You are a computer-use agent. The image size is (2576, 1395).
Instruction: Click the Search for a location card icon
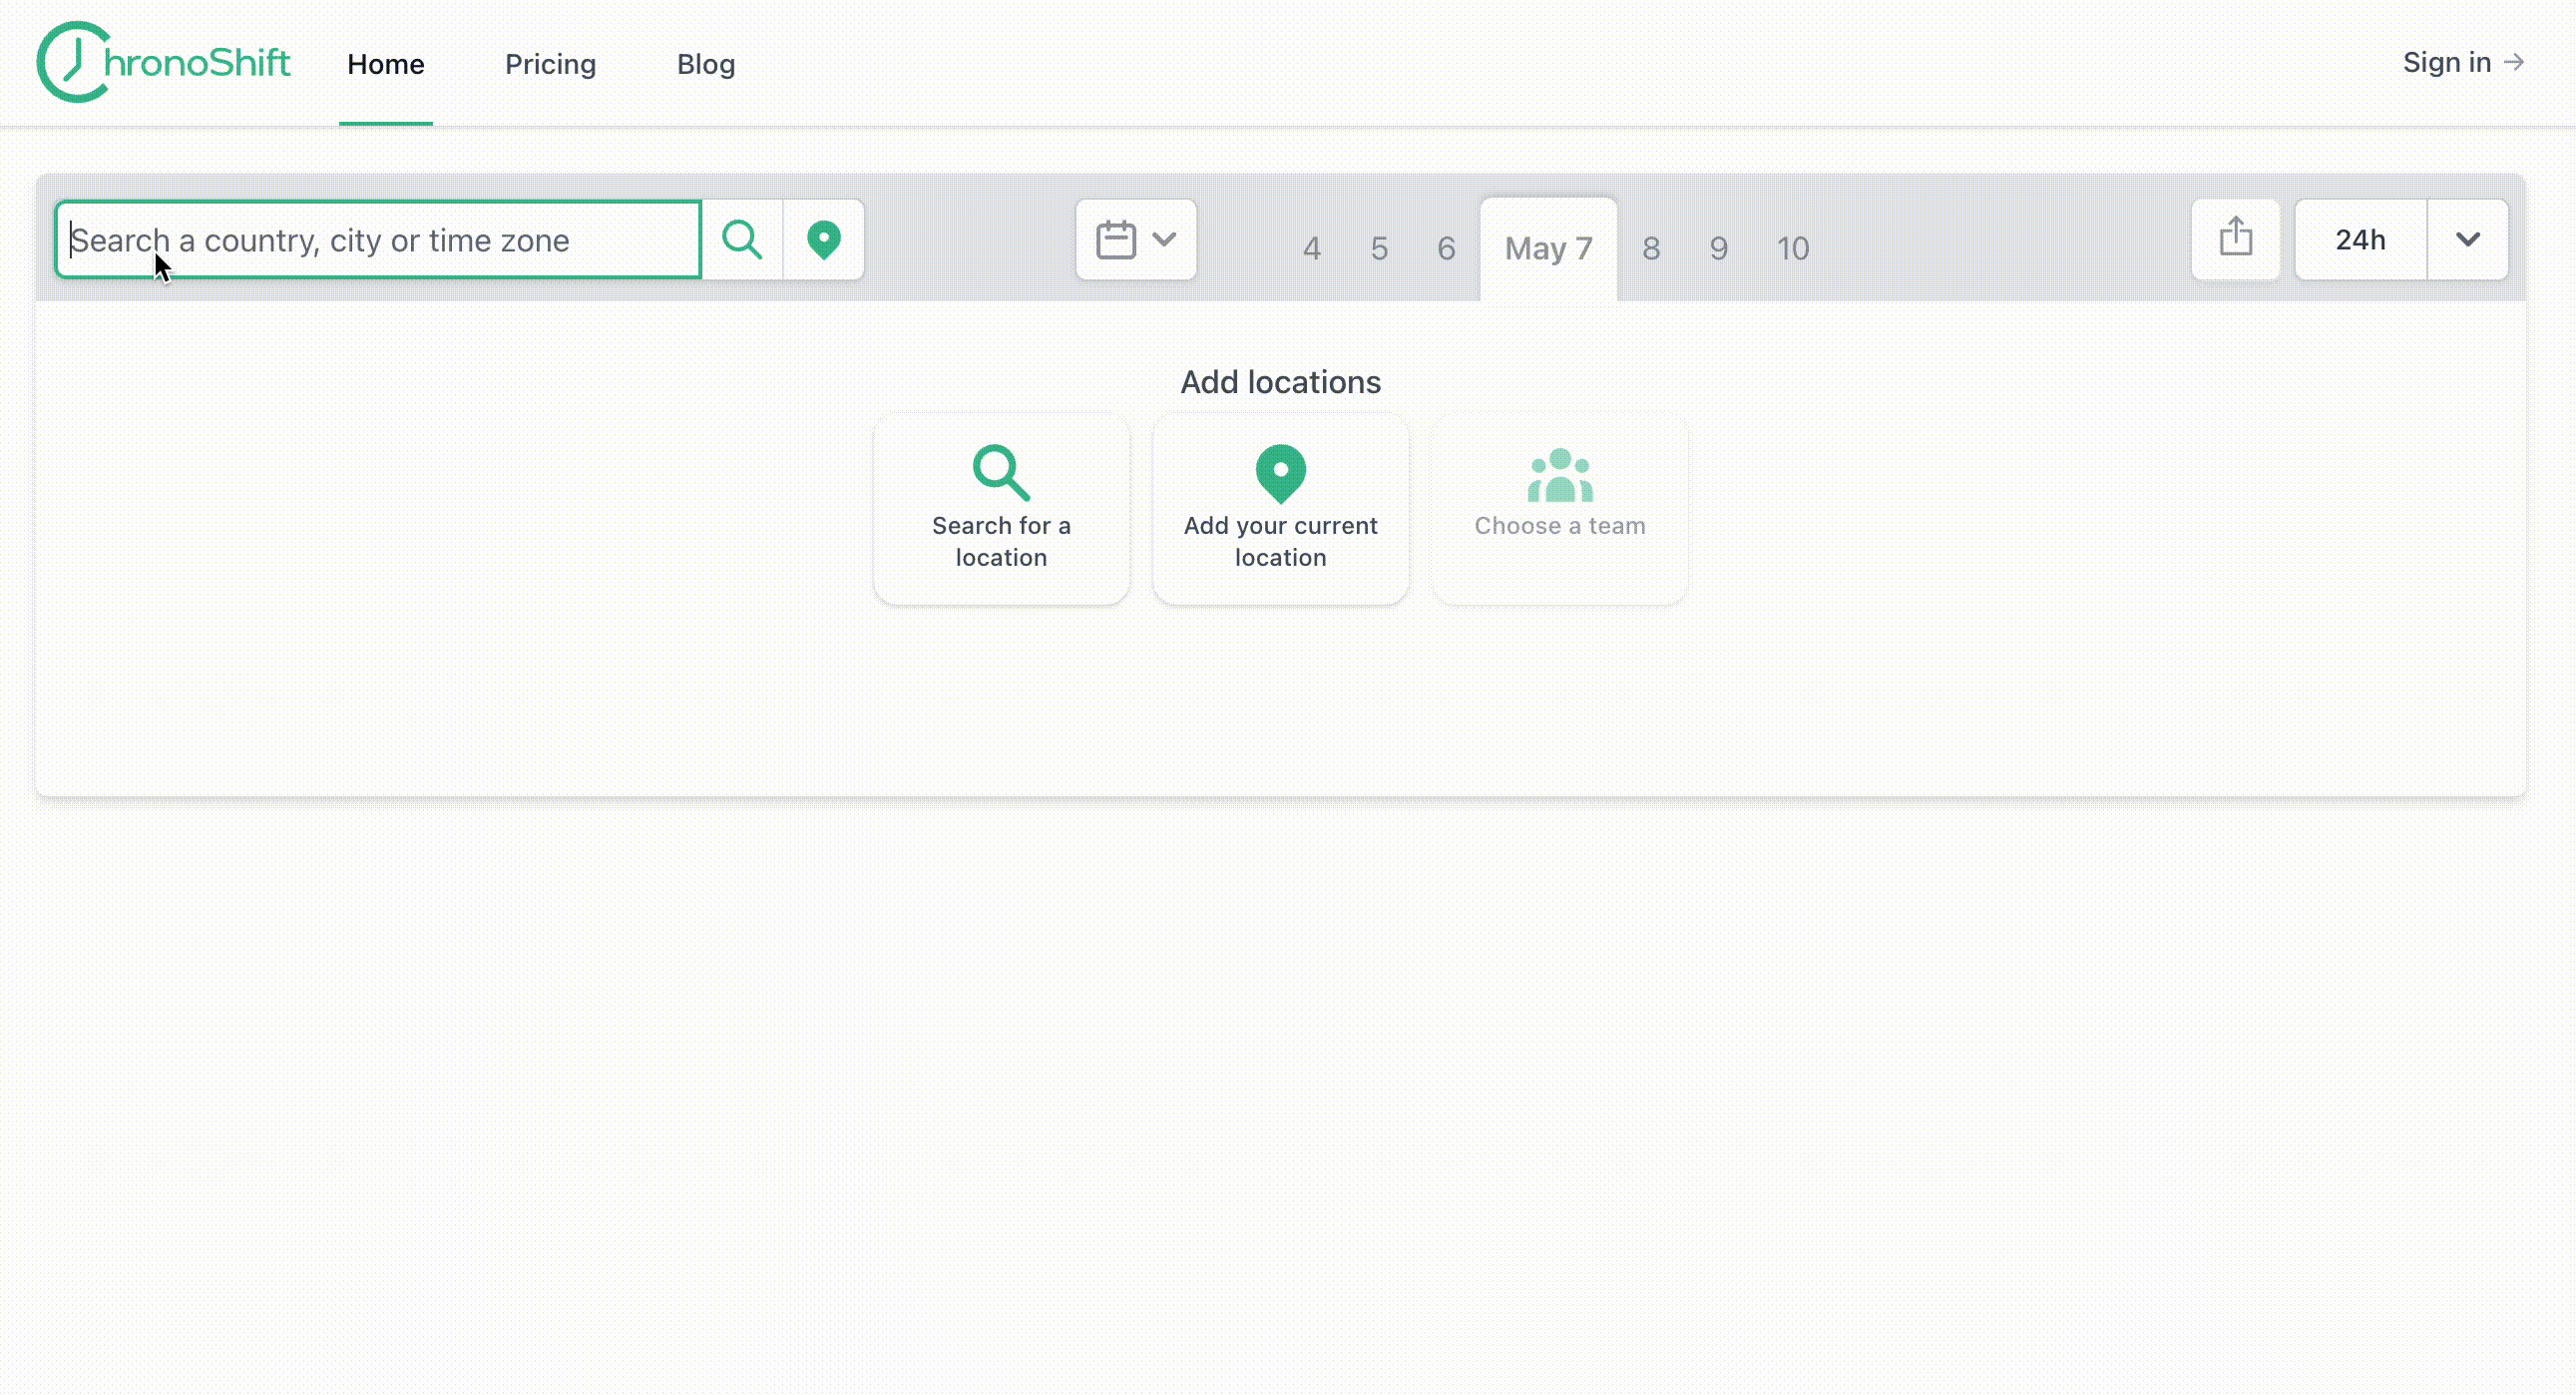1000,471
